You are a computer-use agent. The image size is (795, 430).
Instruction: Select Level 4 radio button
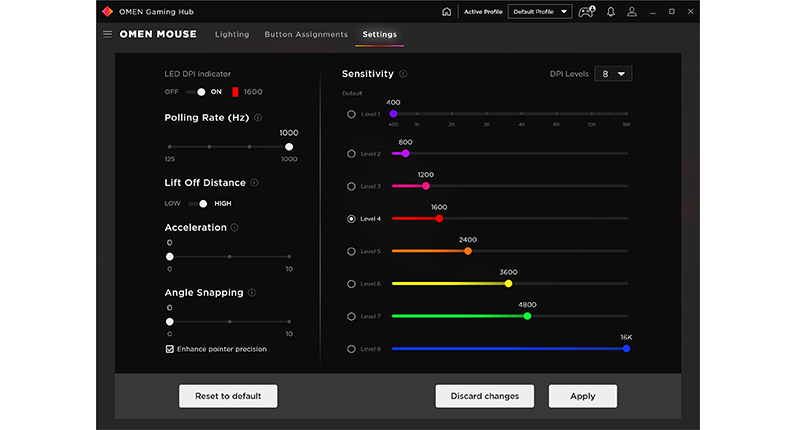[x=351, y=219]
